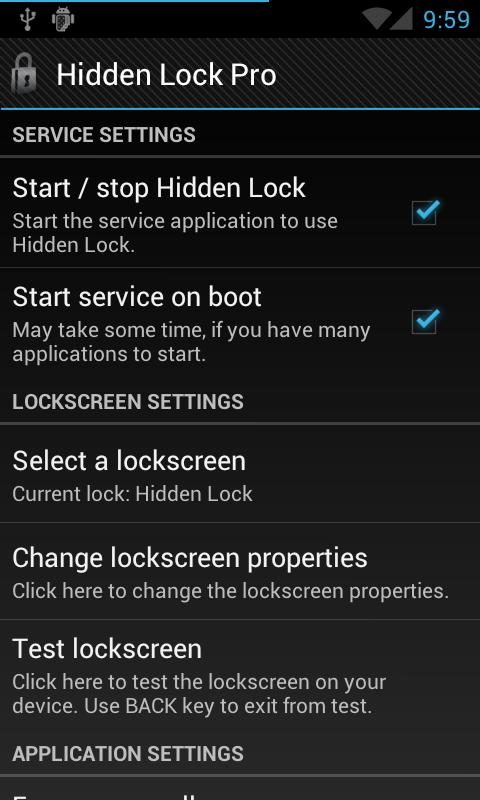480x800 pixels.
Task: Tap the LOCKSCREEN SETTINGS section header
Action: 128,402
